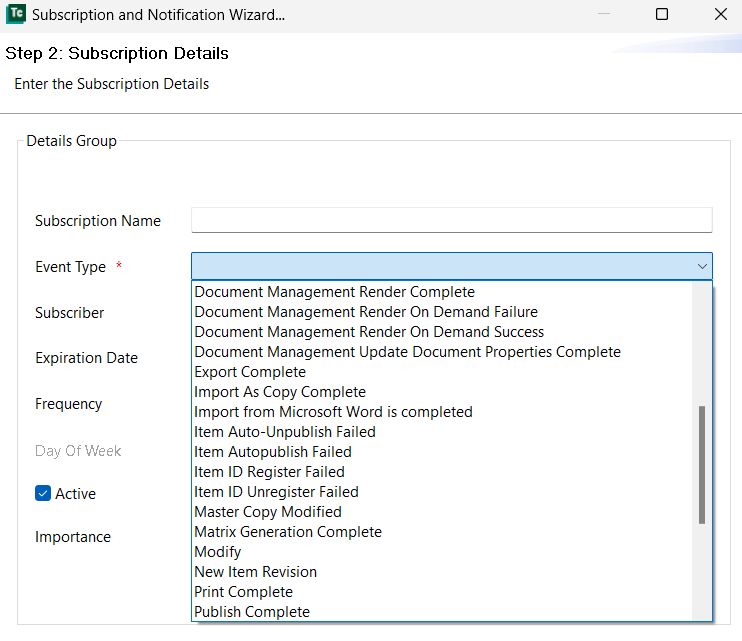Collapse the Event Type dropdown arrow
Image resolution: width=742 pixels, height=641 pixels.
coord(702,266)
